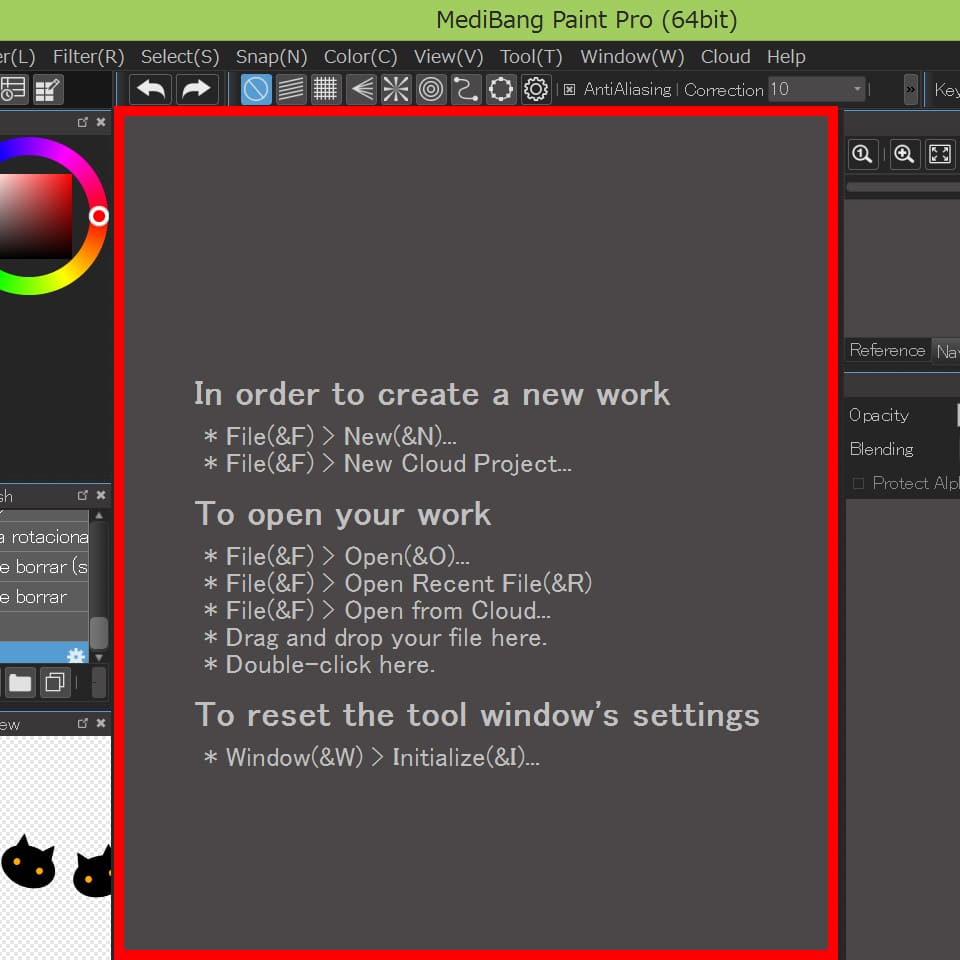Screen dimensions: 960x960
Task: Open the Color(C) menu
Action: (x=361, y=57)
